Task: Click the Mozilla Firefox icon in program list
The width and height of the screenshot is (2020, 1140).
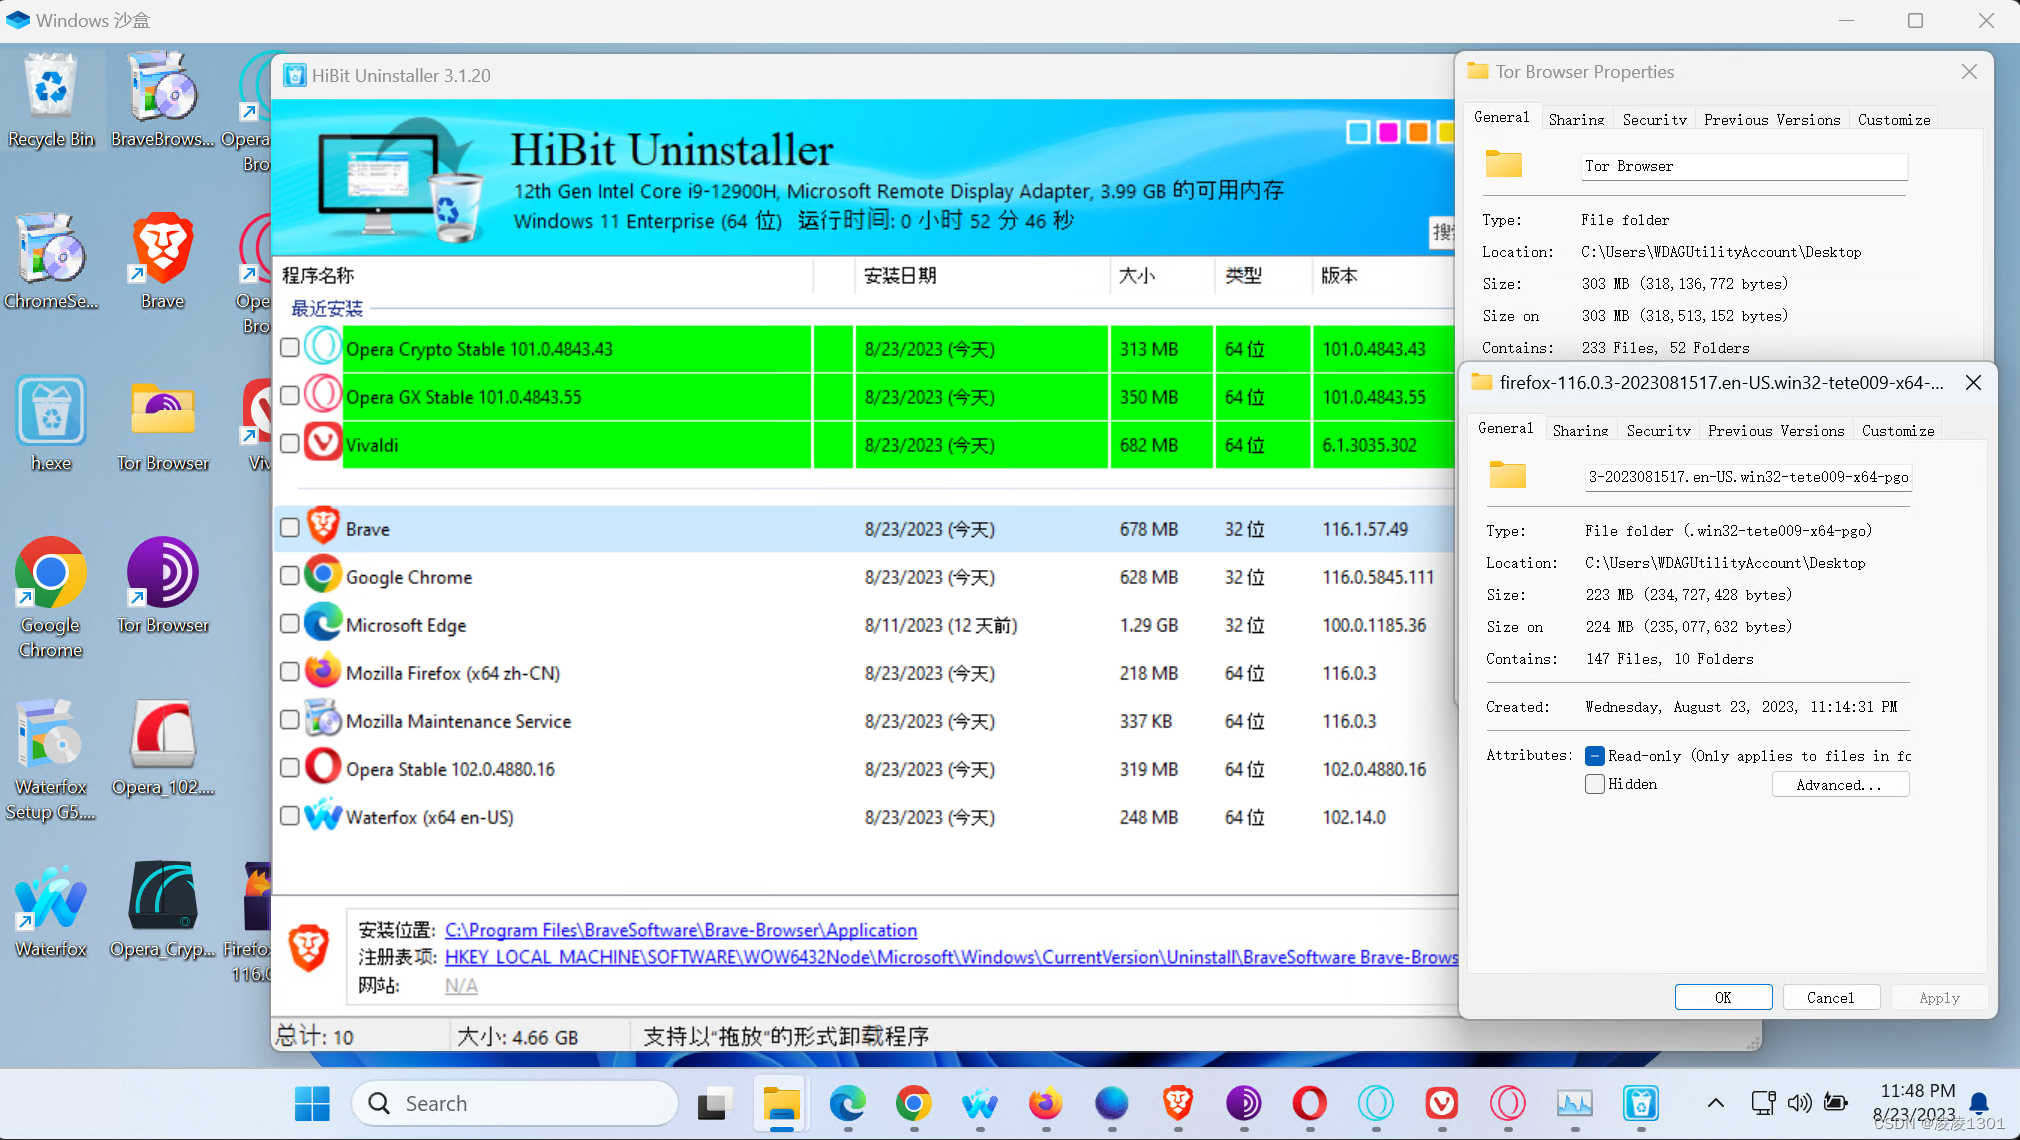Action: [x=323, y=672]
